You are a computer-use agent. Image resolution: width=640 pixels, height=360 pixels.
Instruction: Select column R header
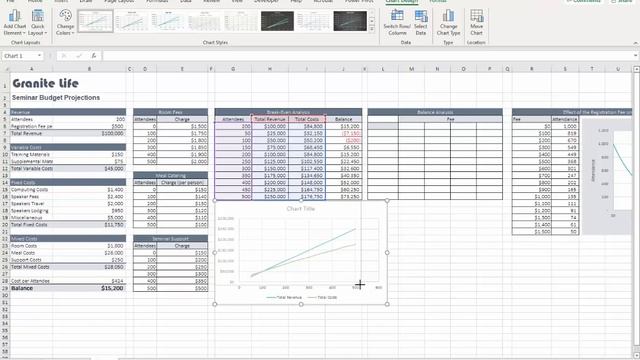(532, 69)
